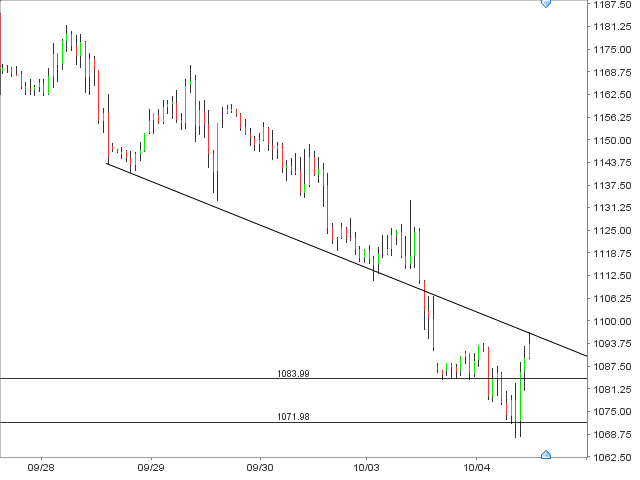Click the 09/28 date label
640x480 pixels.
pyautogui.click(x=41, y=467)
